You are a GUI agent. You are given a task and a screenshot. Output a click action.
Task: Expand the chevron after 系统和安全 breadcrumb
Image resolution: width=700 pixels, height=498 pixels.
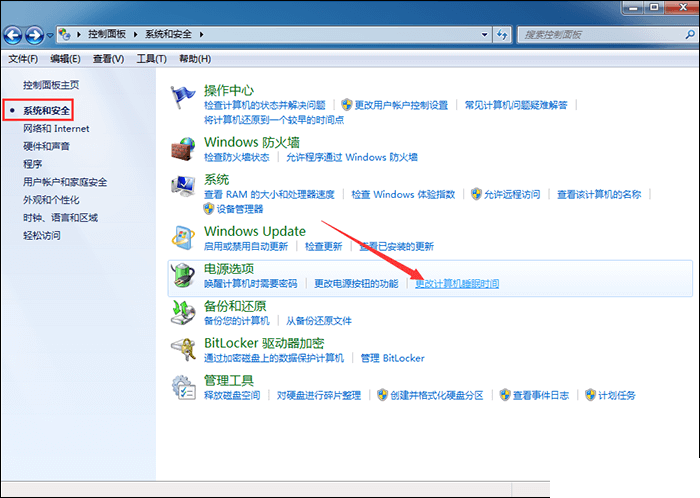pos(201,34)
